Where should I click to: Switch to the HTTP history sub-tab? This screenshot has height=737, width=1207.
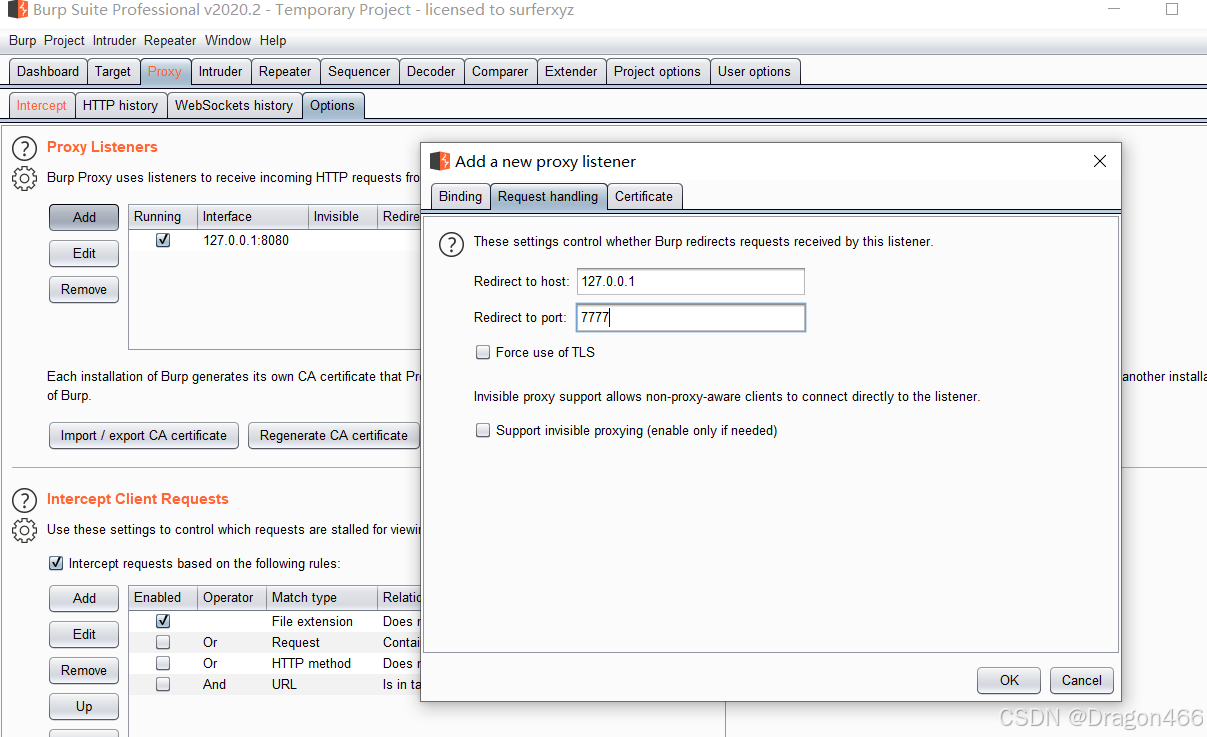click(x=120, y=105)
